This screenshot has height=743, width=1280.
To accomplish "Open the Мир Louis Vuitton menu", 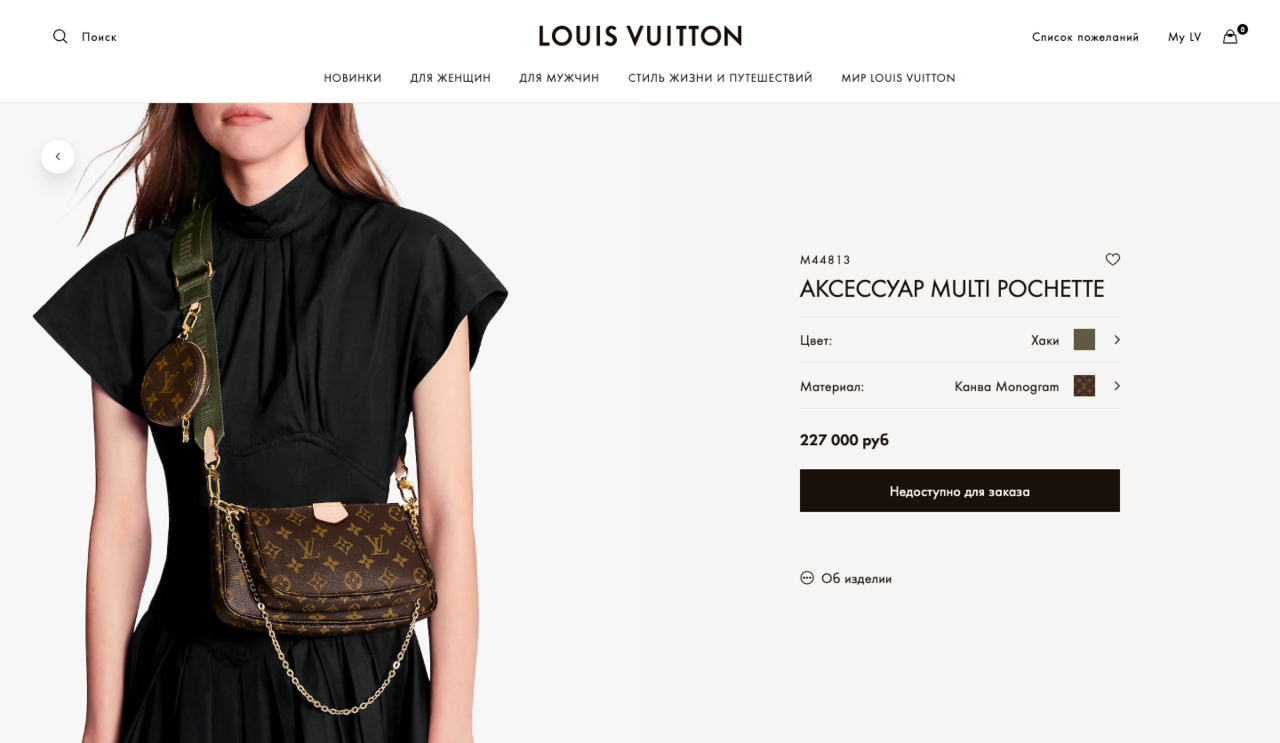I will tap(898, 78).
